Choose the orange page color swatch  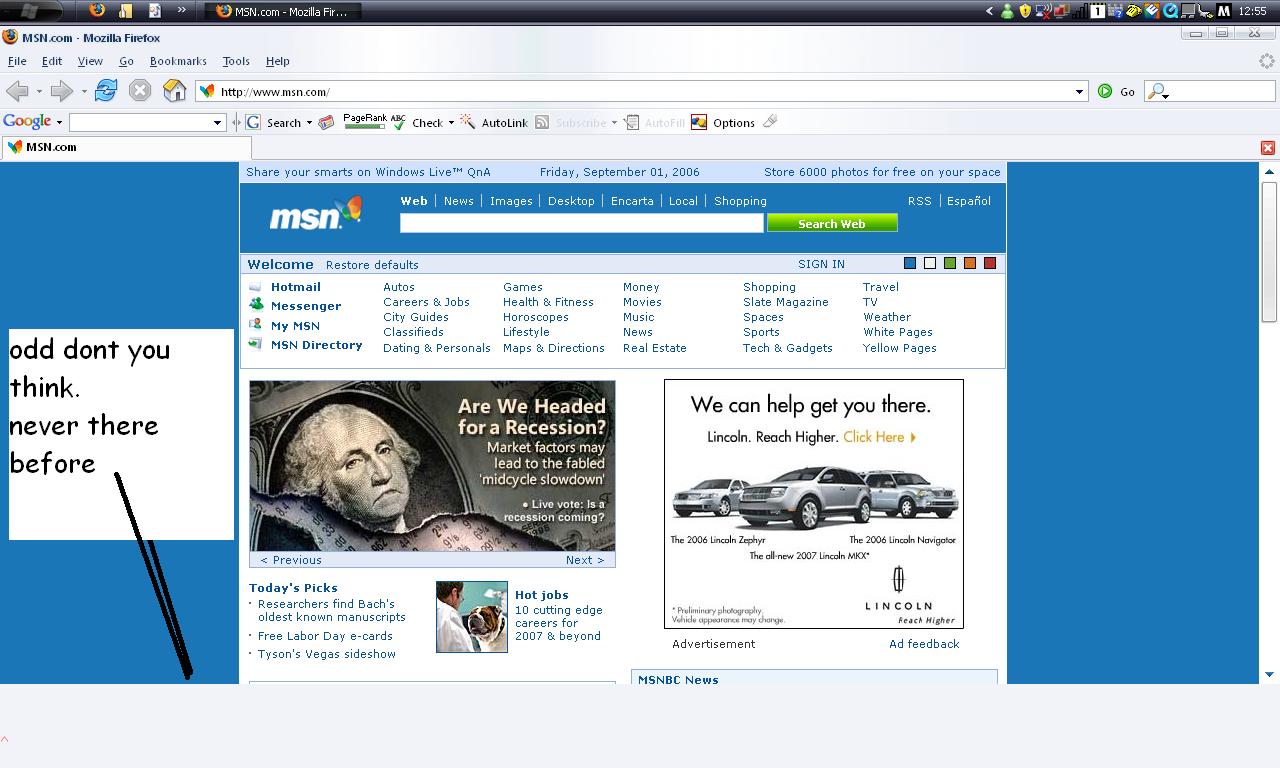click(x=970, y=263)
